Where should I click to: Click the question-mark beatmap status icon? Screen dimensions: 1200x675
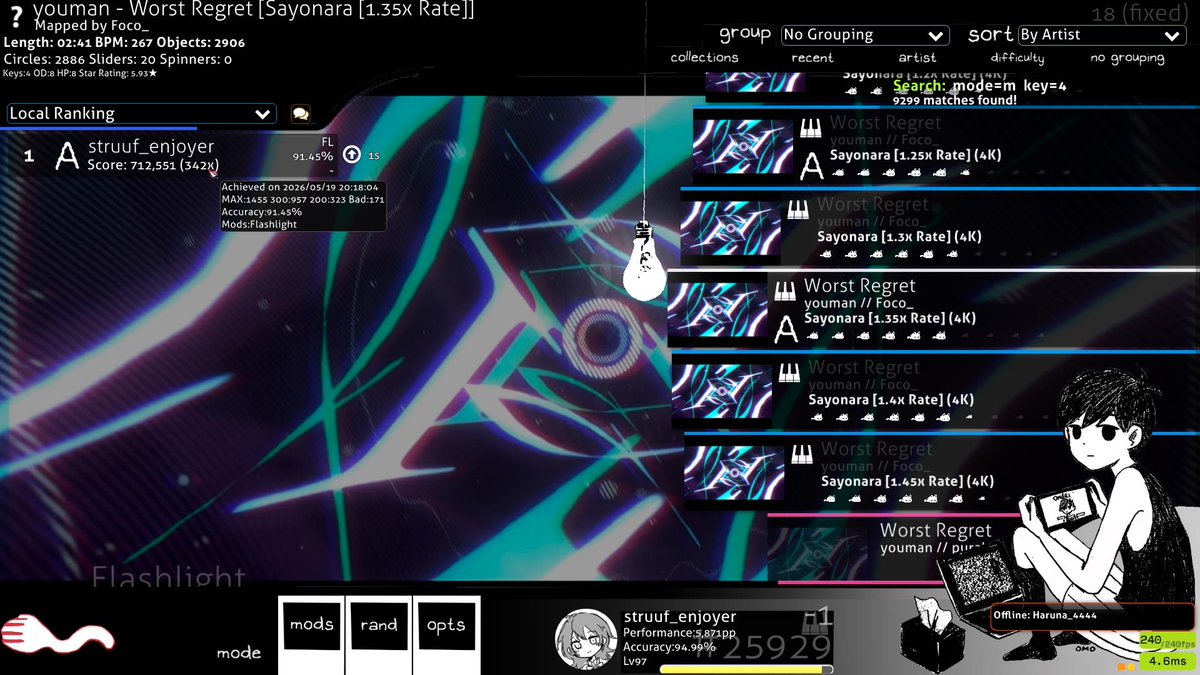(x=16, y=16)
